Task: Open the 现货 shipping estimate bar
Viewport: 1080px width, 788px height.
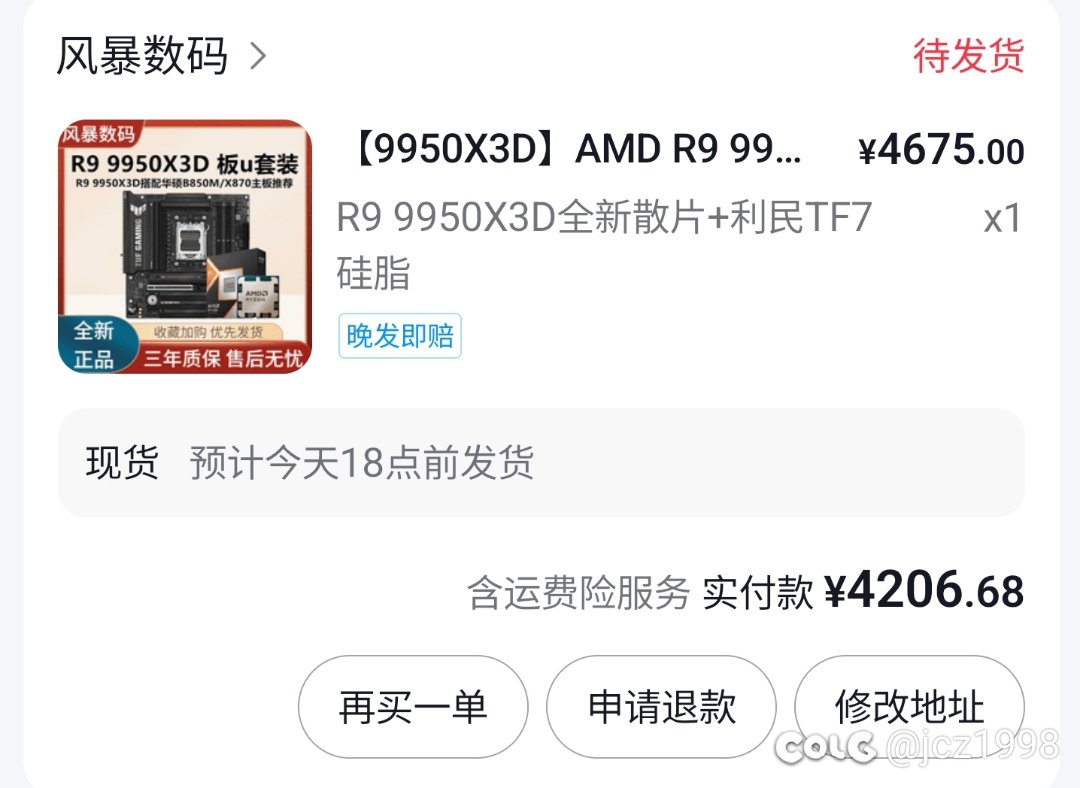Action: pyautogui.click(x=541, y=462)
